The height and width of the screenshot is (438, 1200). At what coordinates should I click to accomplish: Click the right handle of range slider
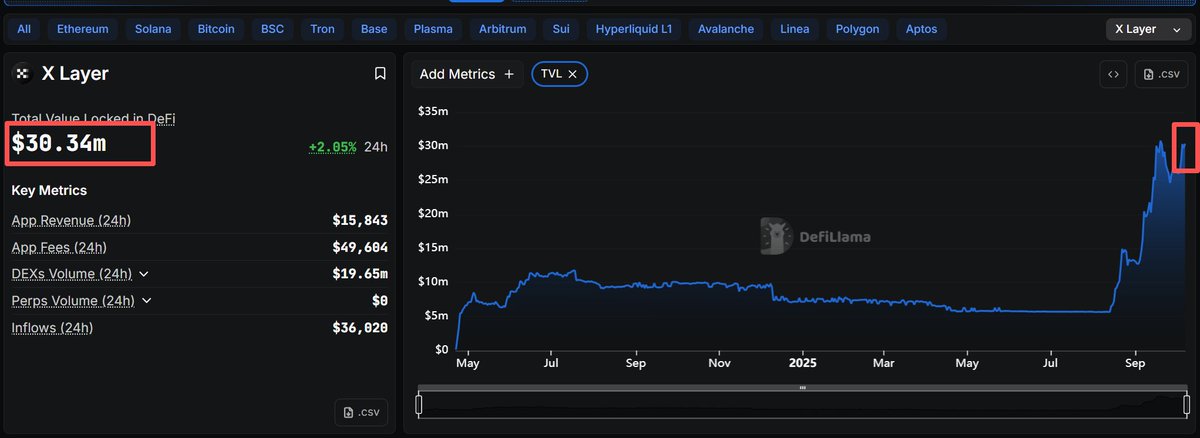click(x=1185, y=404)
